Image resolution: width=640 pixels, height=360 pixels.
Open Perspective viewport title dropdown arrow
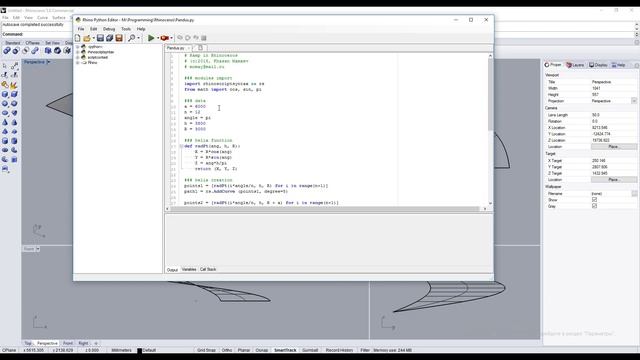pos(48,62)
